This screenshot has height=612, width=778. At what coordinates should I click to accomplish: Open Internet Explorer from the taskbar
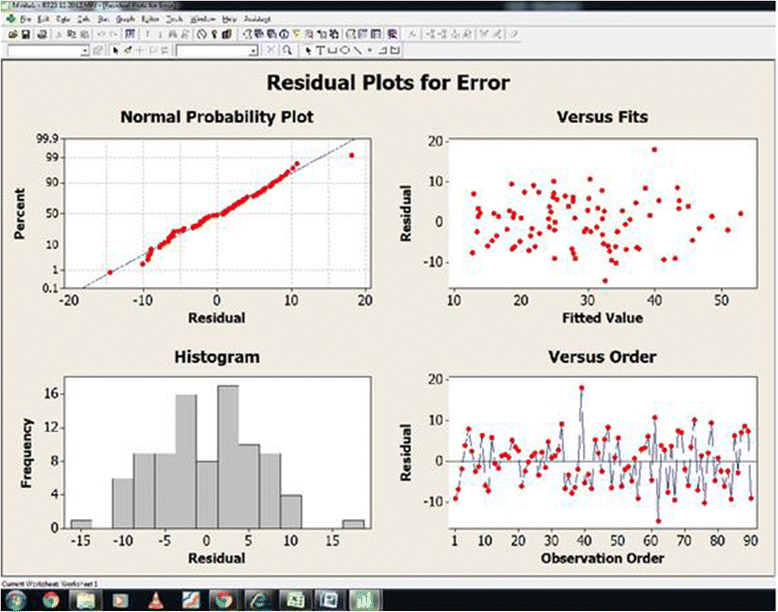point(259,601)
